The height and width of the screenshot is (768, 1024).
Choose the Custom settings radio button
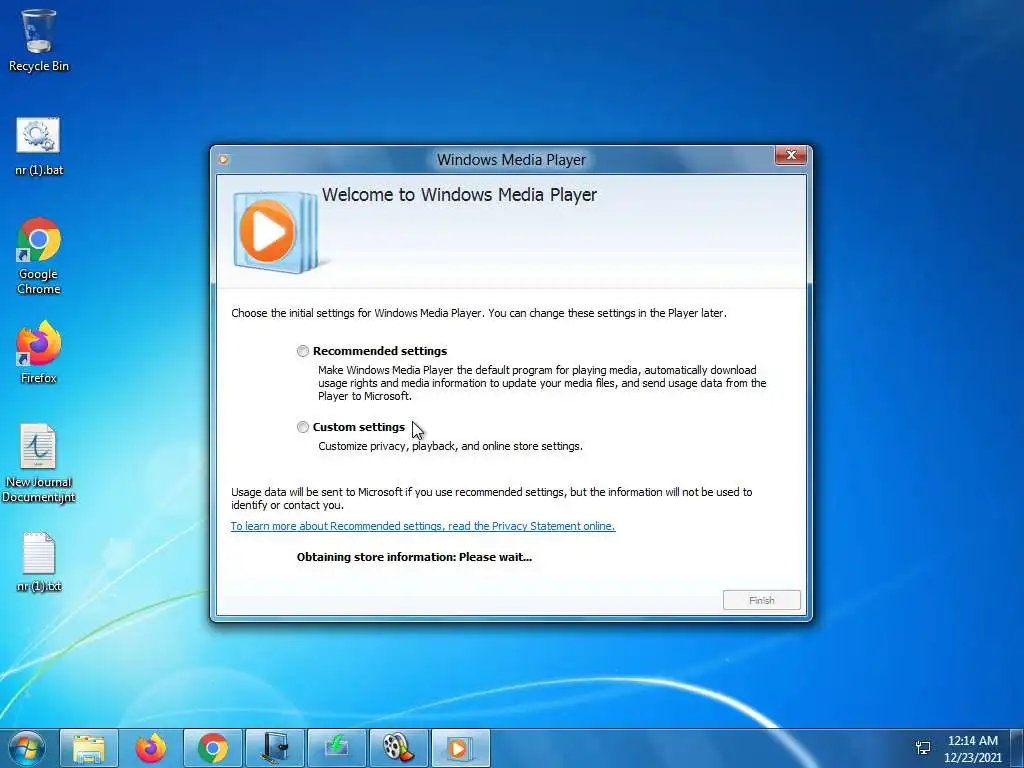[302, 427]
